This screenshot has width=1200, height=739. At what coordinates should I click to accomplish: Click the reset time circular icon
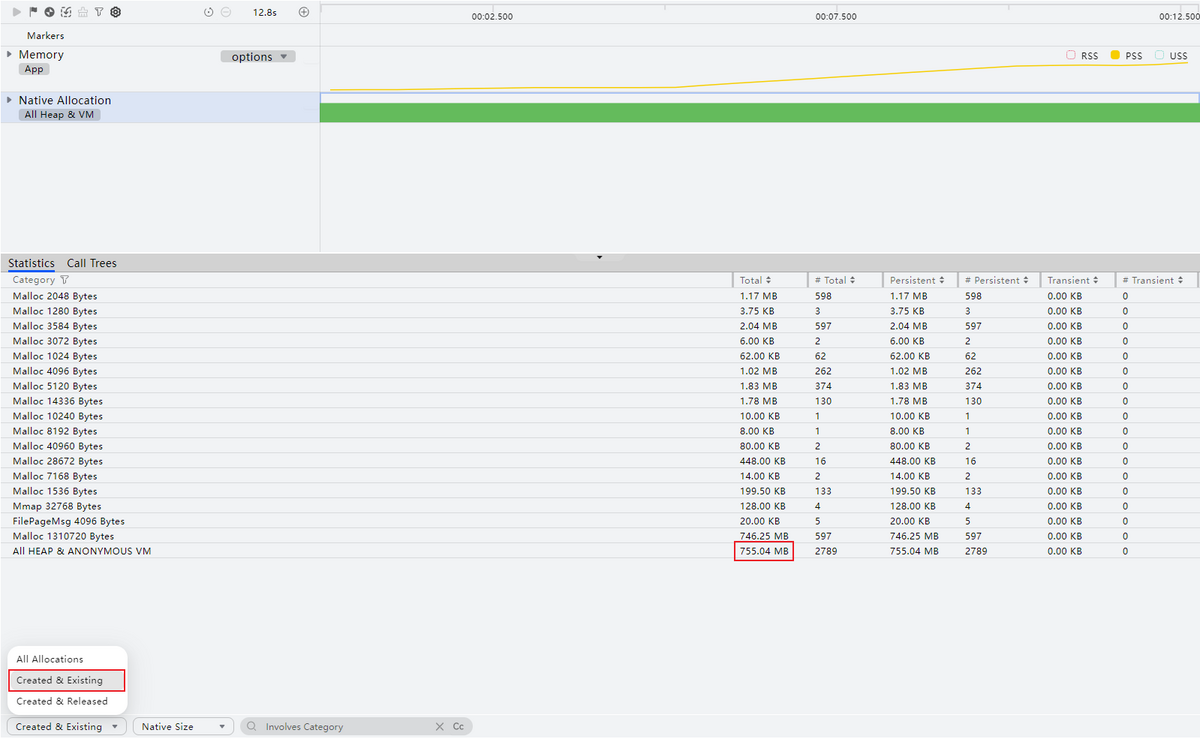click(208, 12)
